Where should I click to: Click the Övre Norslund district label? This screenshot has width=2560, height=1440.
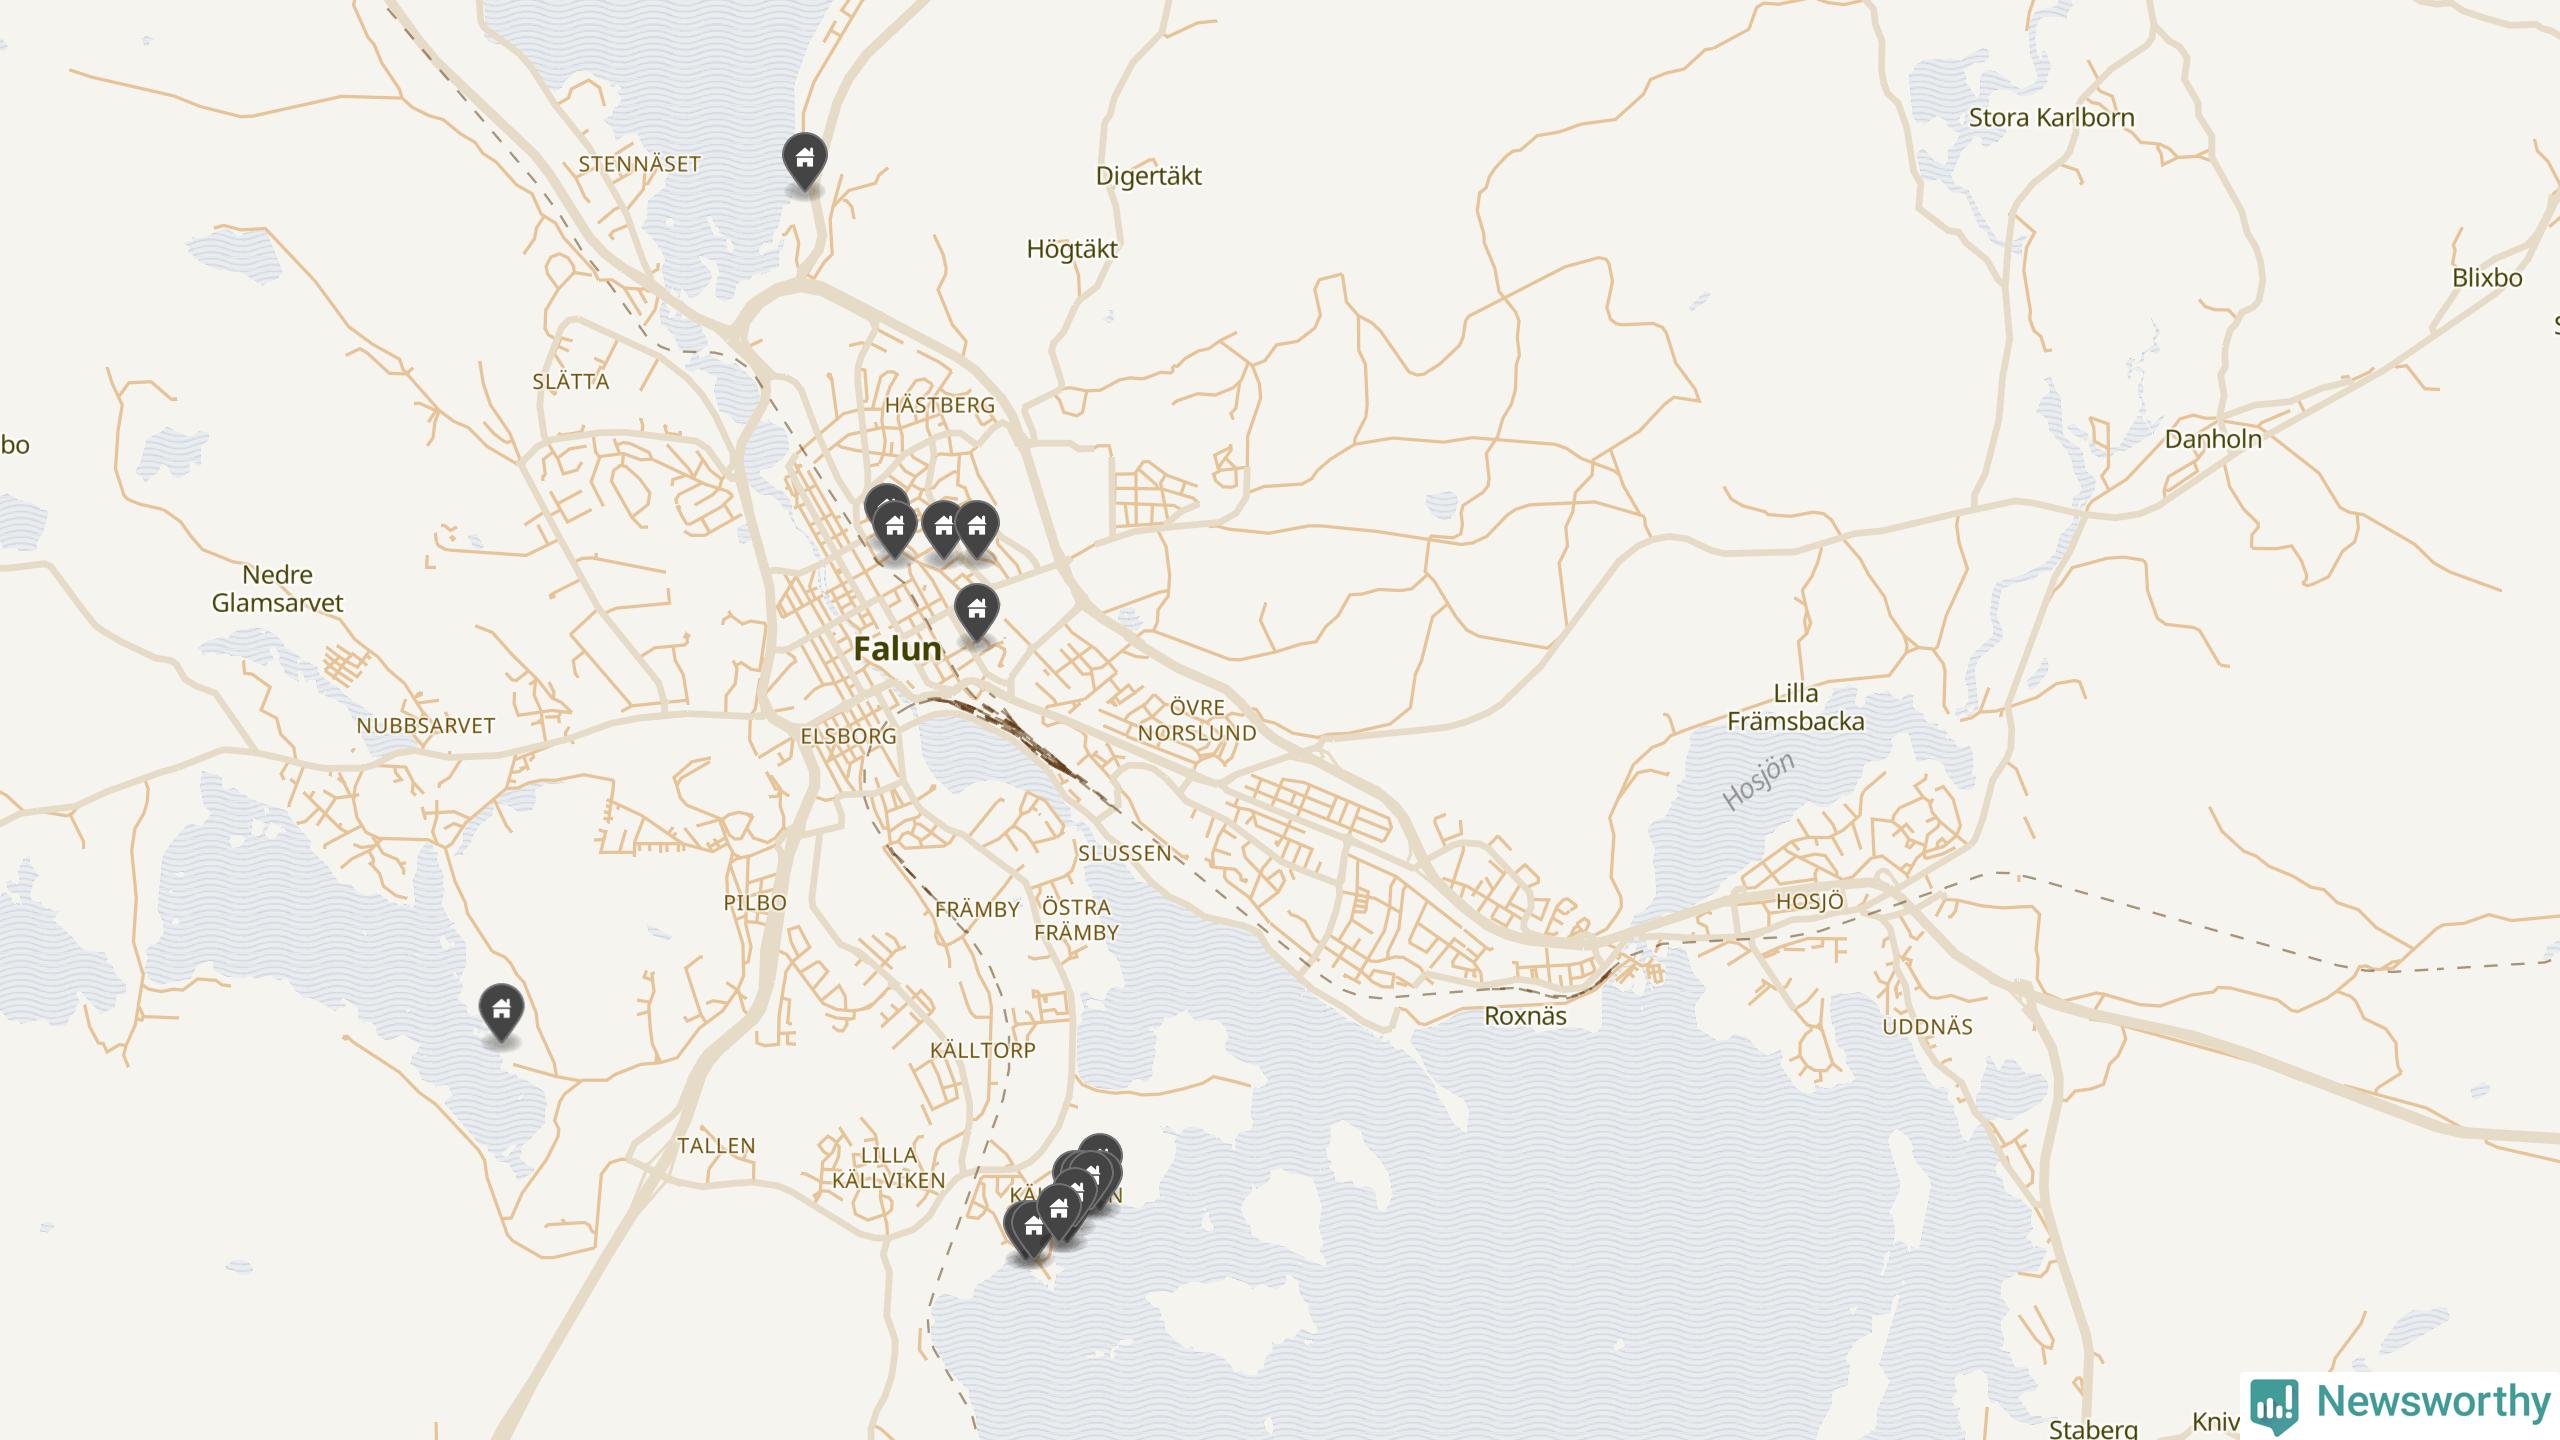point(1197,720)
